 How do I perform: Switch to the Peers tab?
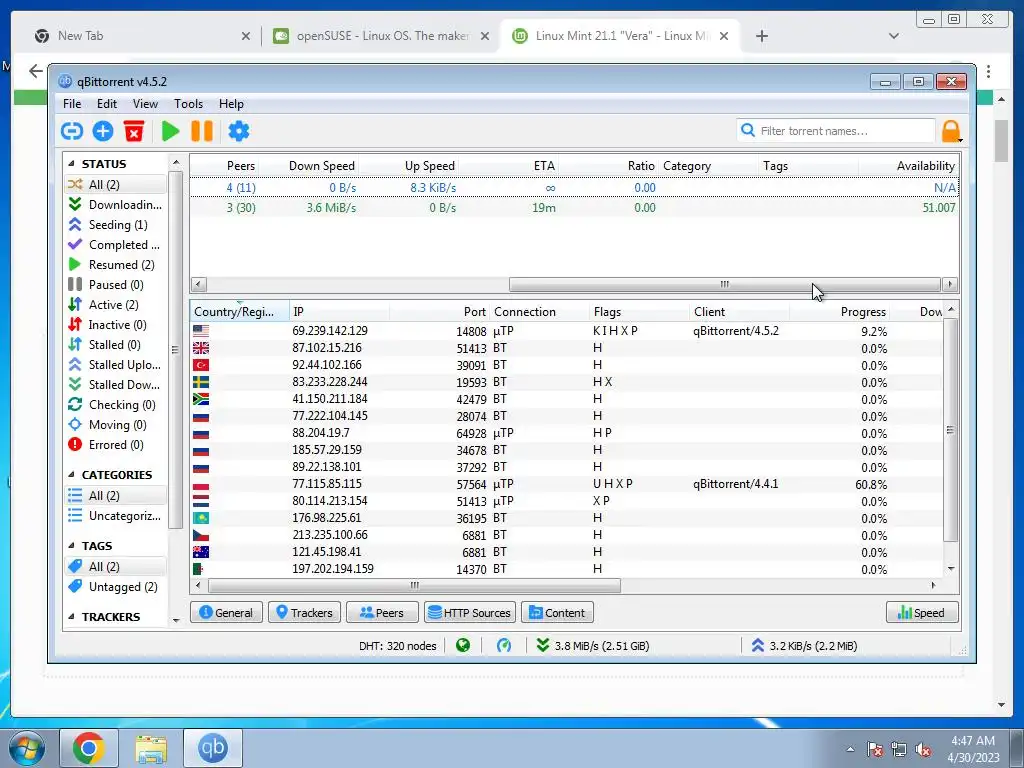pos(382,613)
